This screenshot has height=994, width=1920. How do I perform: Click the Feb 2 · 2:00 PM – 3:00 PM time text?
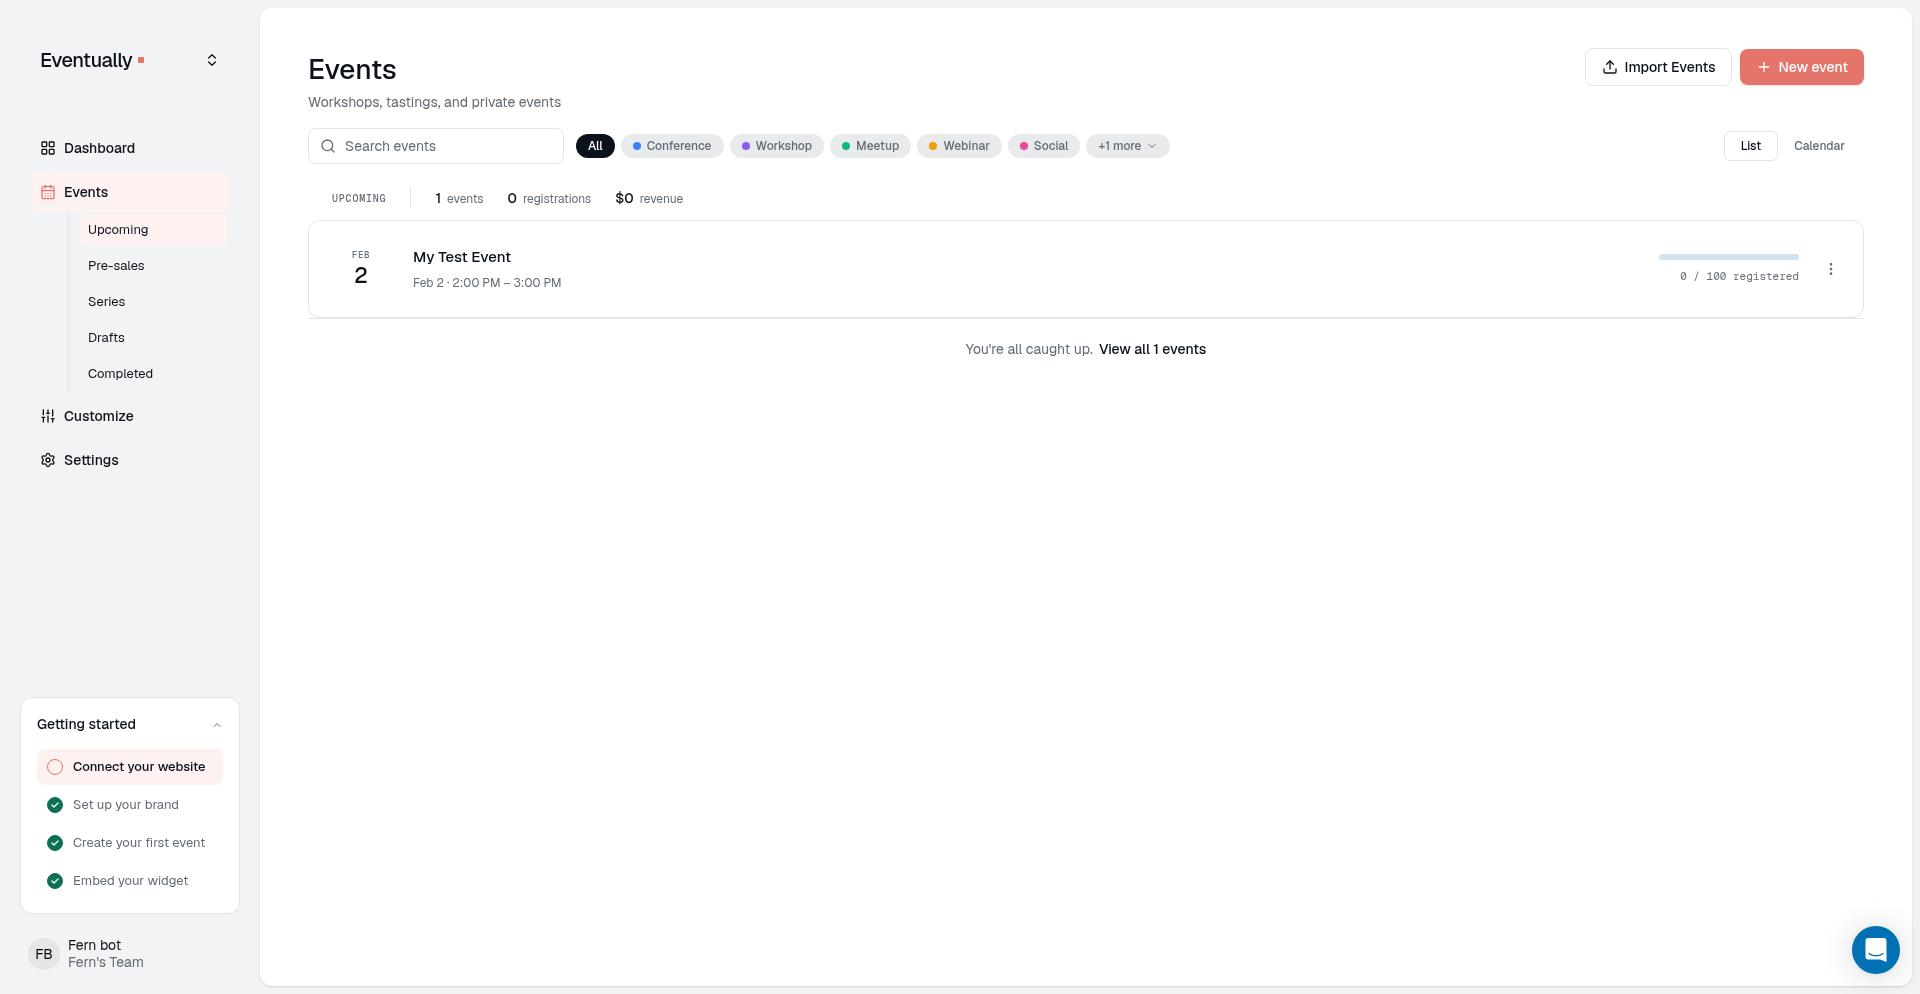pos(487,283)
